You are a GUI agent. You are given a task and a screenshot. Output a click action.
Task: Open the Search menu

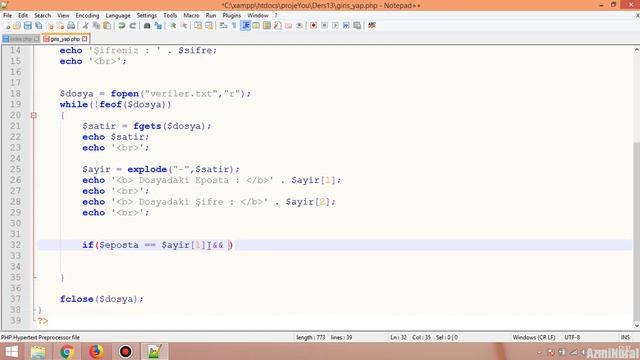(x=42, y=16)
